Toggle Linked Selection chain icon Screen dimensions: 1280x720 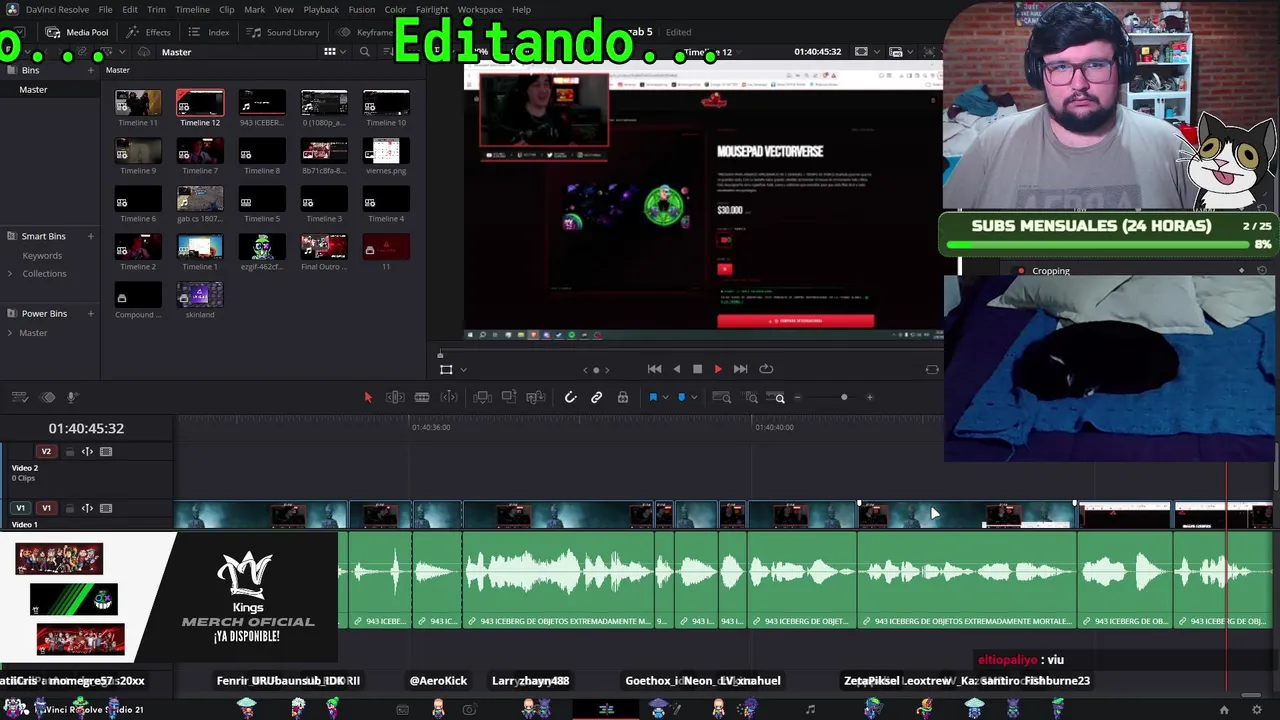596,398
